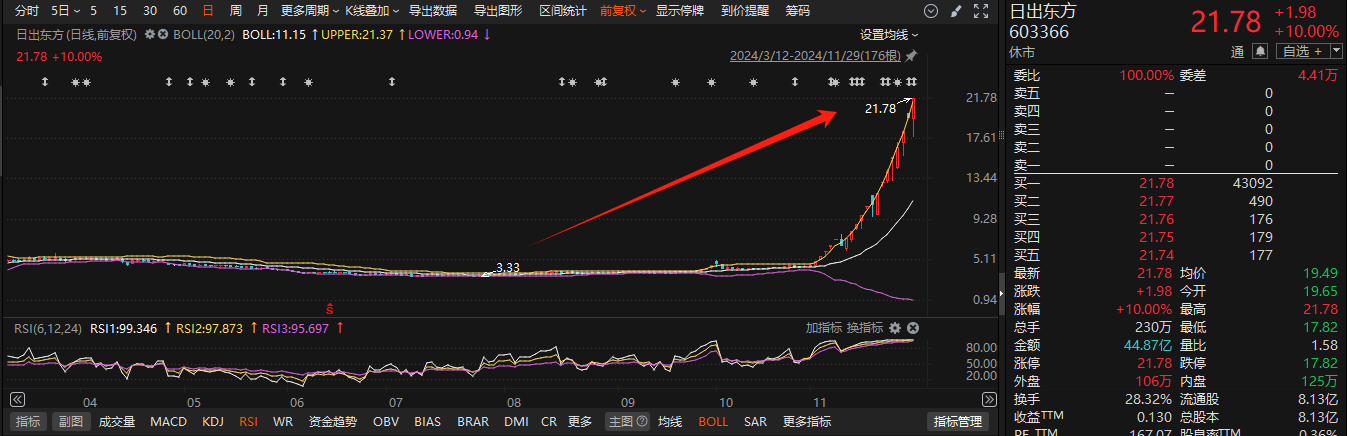The width and height of the screenshot is (1347, 436).
Task: Select the MACD indicator tab
Action: coord(168,422)
